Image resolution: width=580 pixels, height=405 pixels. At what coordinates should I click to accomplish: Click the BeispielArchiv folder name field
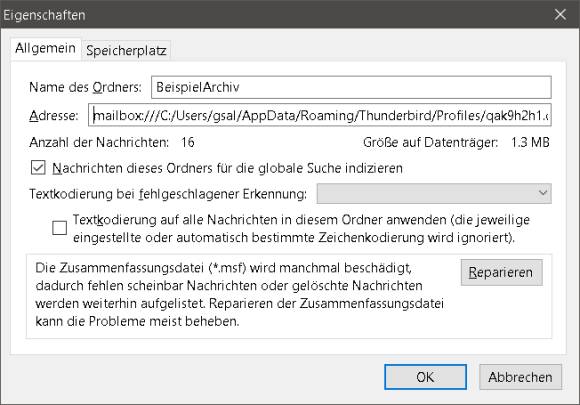tap(351, 87)
